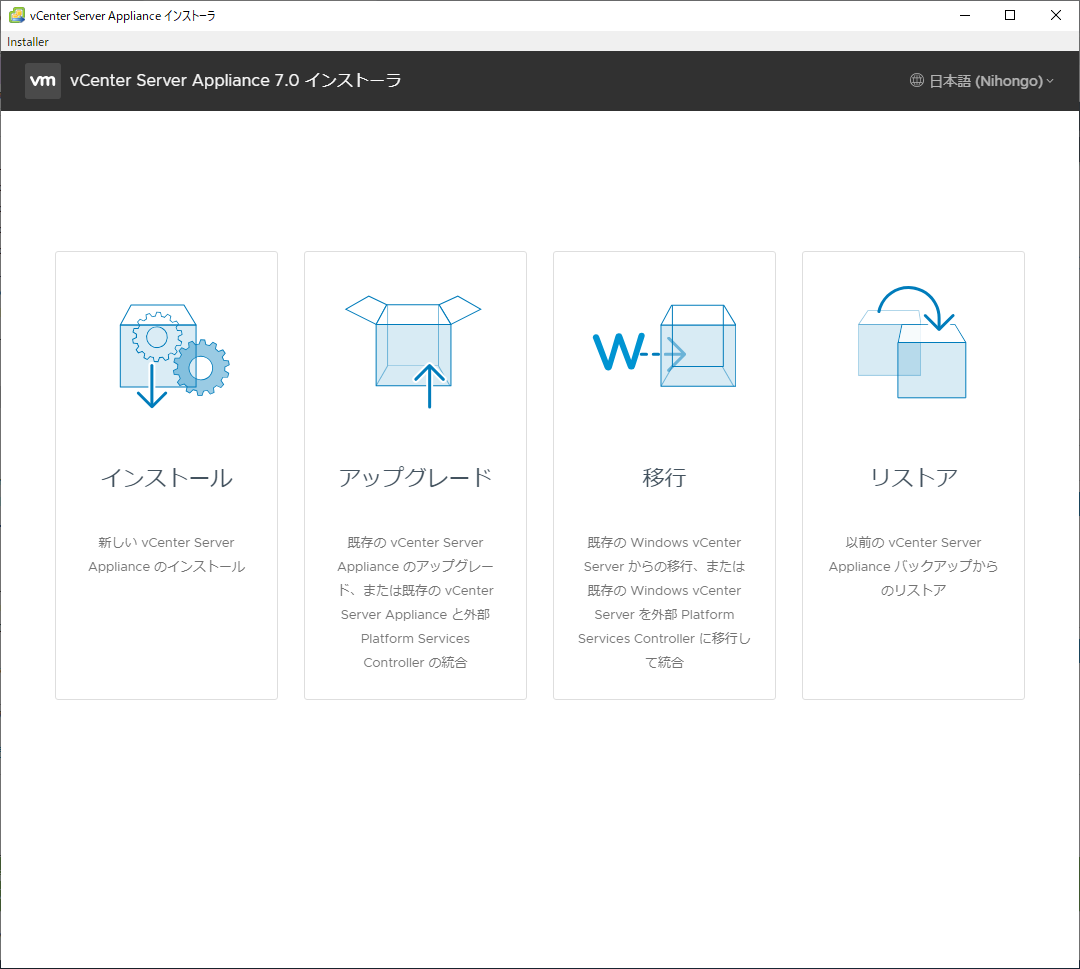Click the Migrate W arrow box icon

coord(664,346)
